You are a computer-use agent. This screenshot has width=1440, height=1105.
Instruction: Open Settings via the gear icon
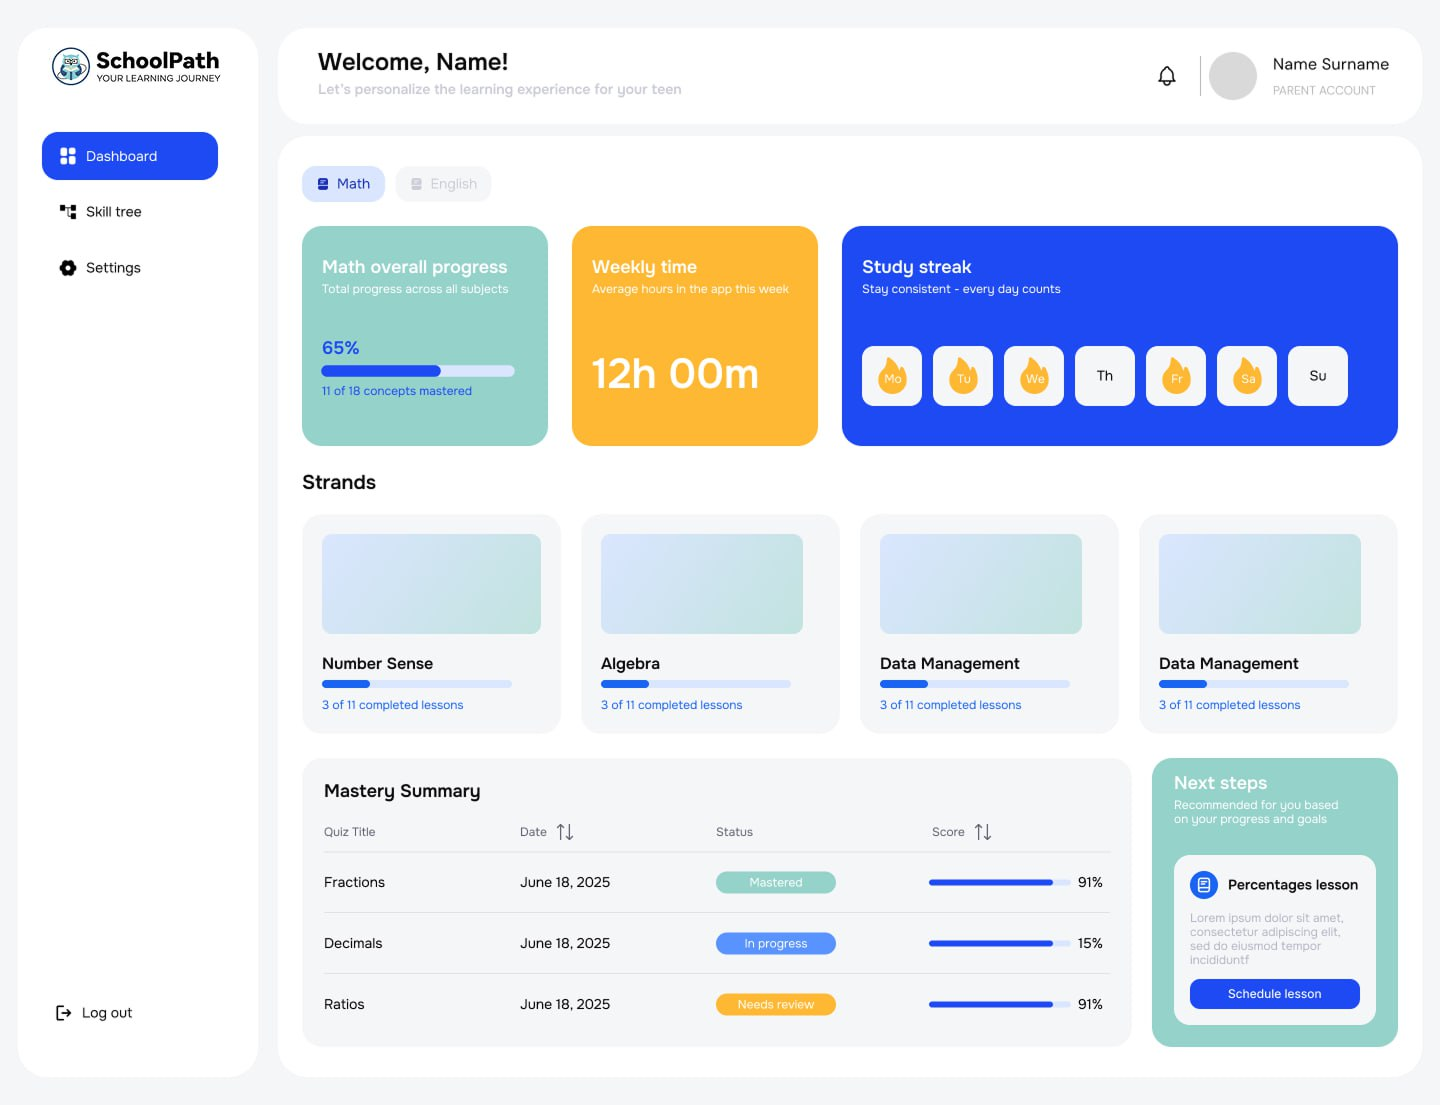[x=67, y=267]
